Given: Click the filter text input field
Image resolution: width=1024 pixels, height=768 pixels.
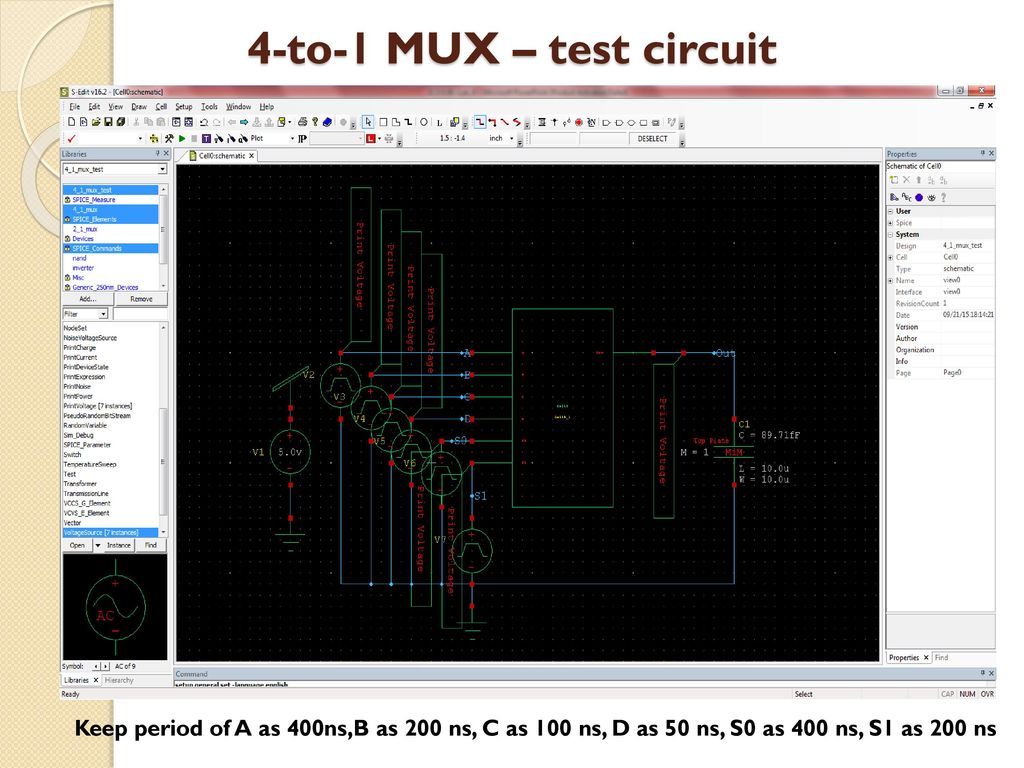Looking at the screenshot, I should pyautogui.click(x=140, y=314).
